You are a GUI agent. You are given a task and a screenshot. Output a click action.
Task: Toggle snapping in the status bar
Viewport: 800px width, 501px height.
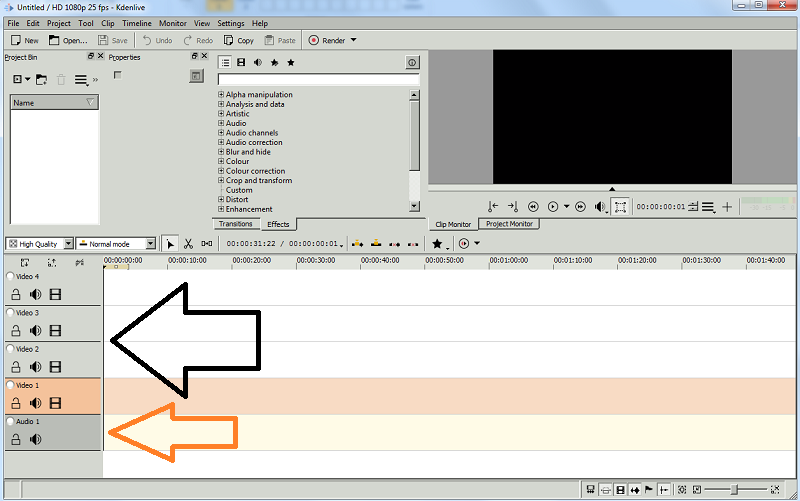(x=664, y=490)
